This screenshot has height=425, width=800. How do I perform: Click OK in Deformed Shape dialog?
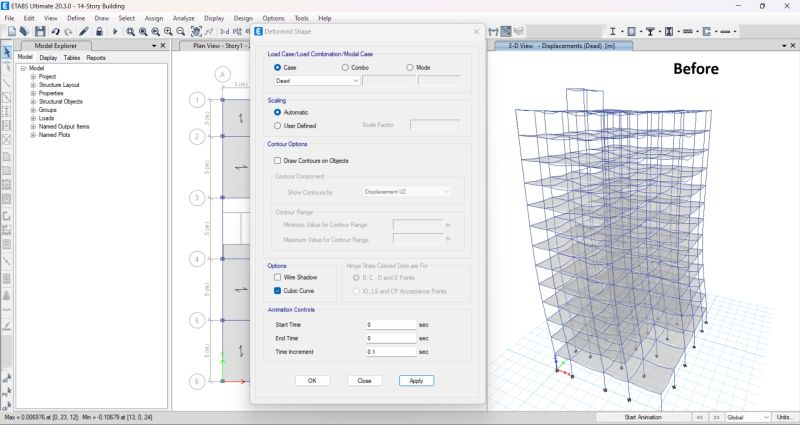click(312, 381)
